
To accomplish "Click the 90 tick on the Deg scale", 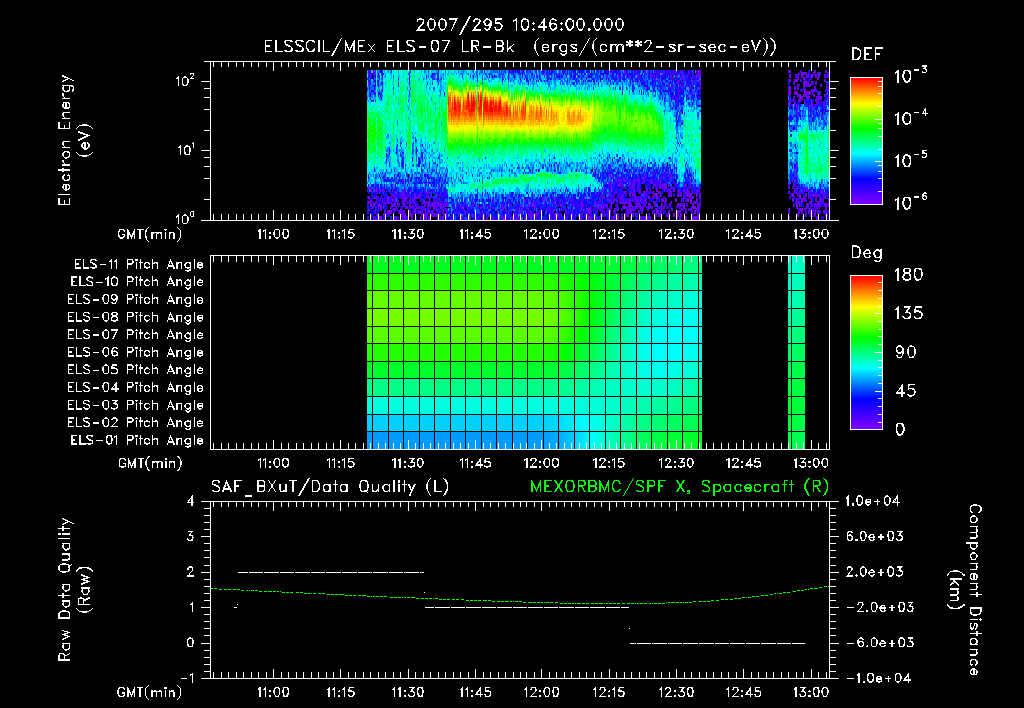I will [906, 353].
